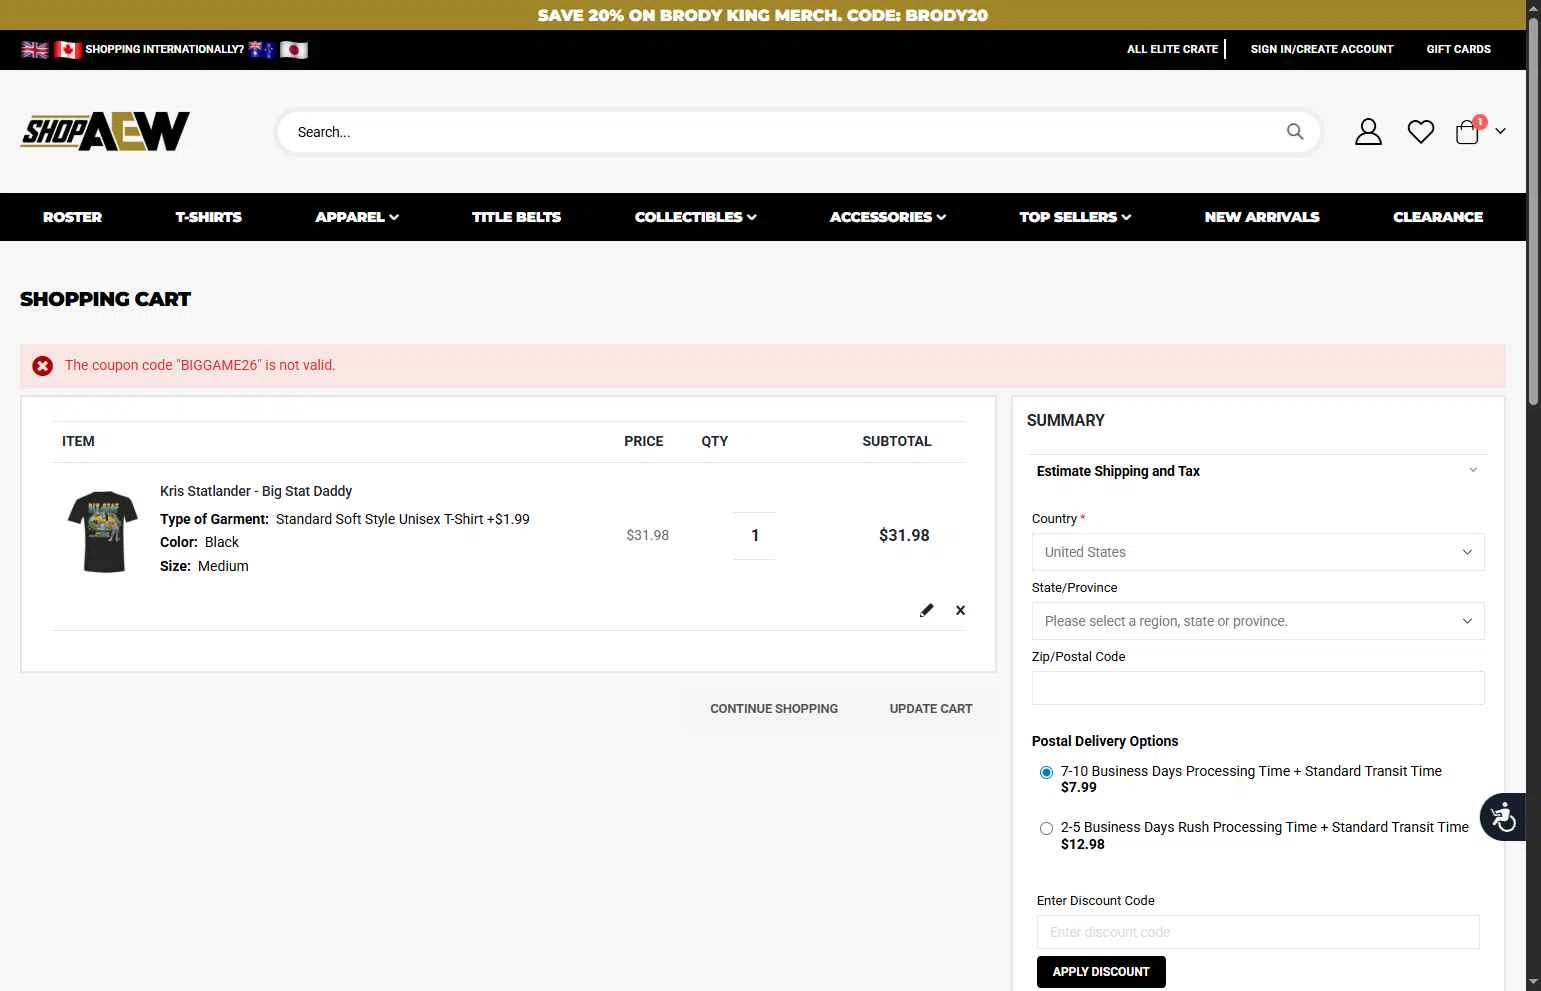Focus the Zip/Postal Code field
The image size is (1541, 991).
[x=1258, y=688]
